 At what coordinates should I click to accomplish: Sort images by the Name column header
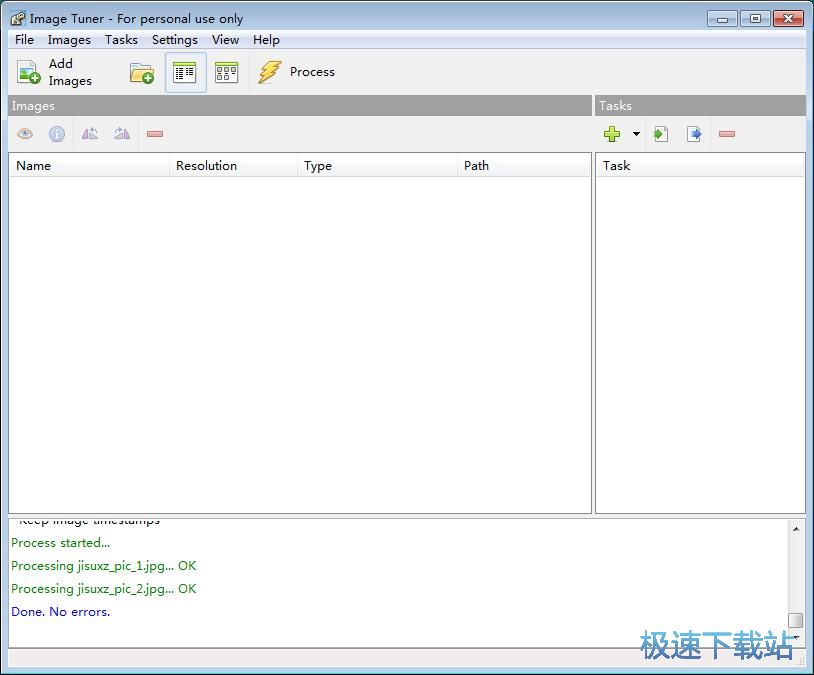[x=34, y=166]
